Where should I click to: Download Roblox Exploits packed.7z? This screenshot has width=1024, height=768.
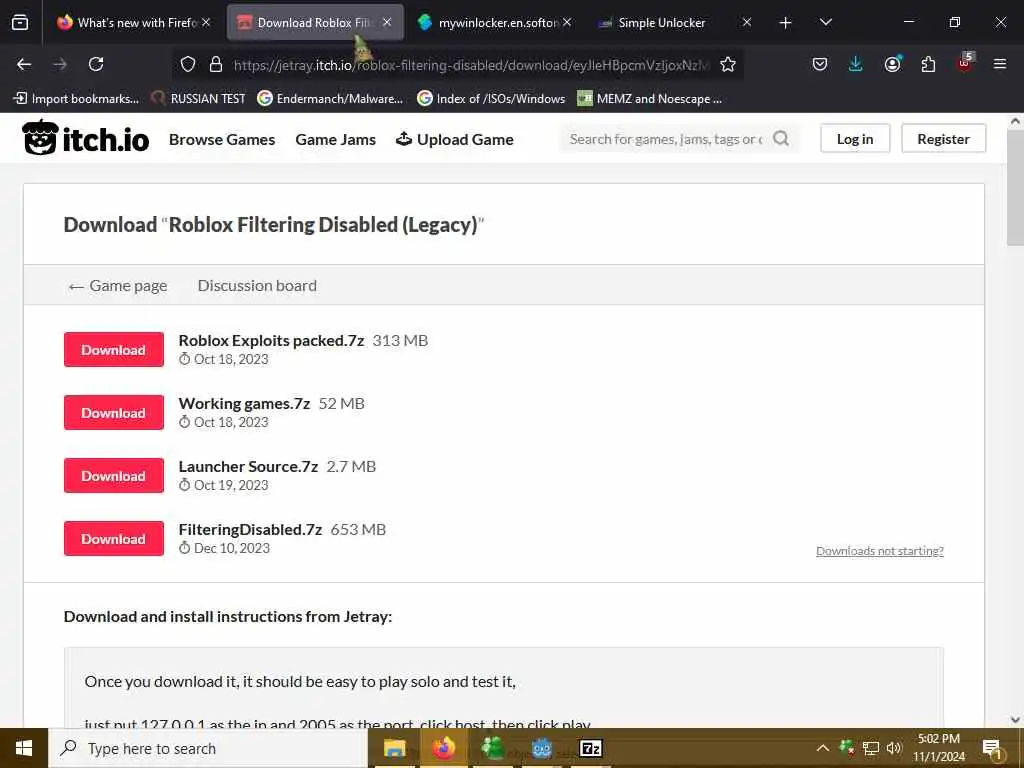(114, 349)
